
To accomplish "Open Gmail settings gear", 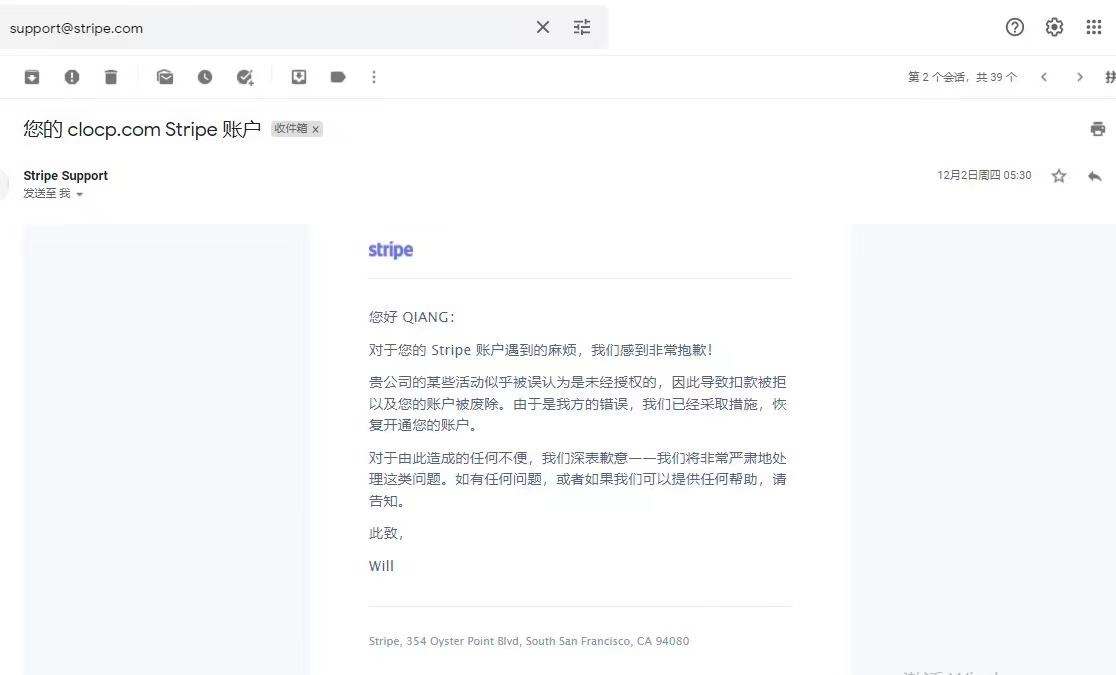I will (x=1054, y=27).
